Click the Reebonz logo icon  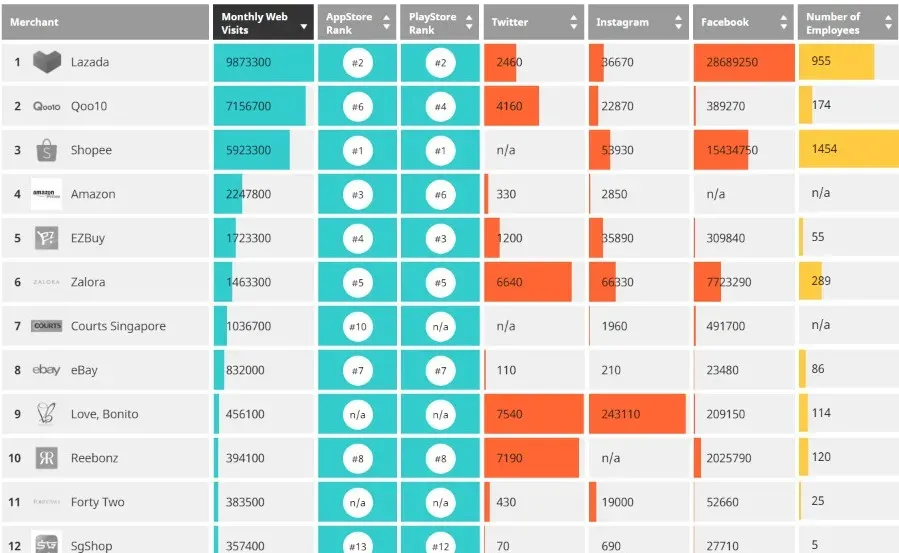pos(46,458)
